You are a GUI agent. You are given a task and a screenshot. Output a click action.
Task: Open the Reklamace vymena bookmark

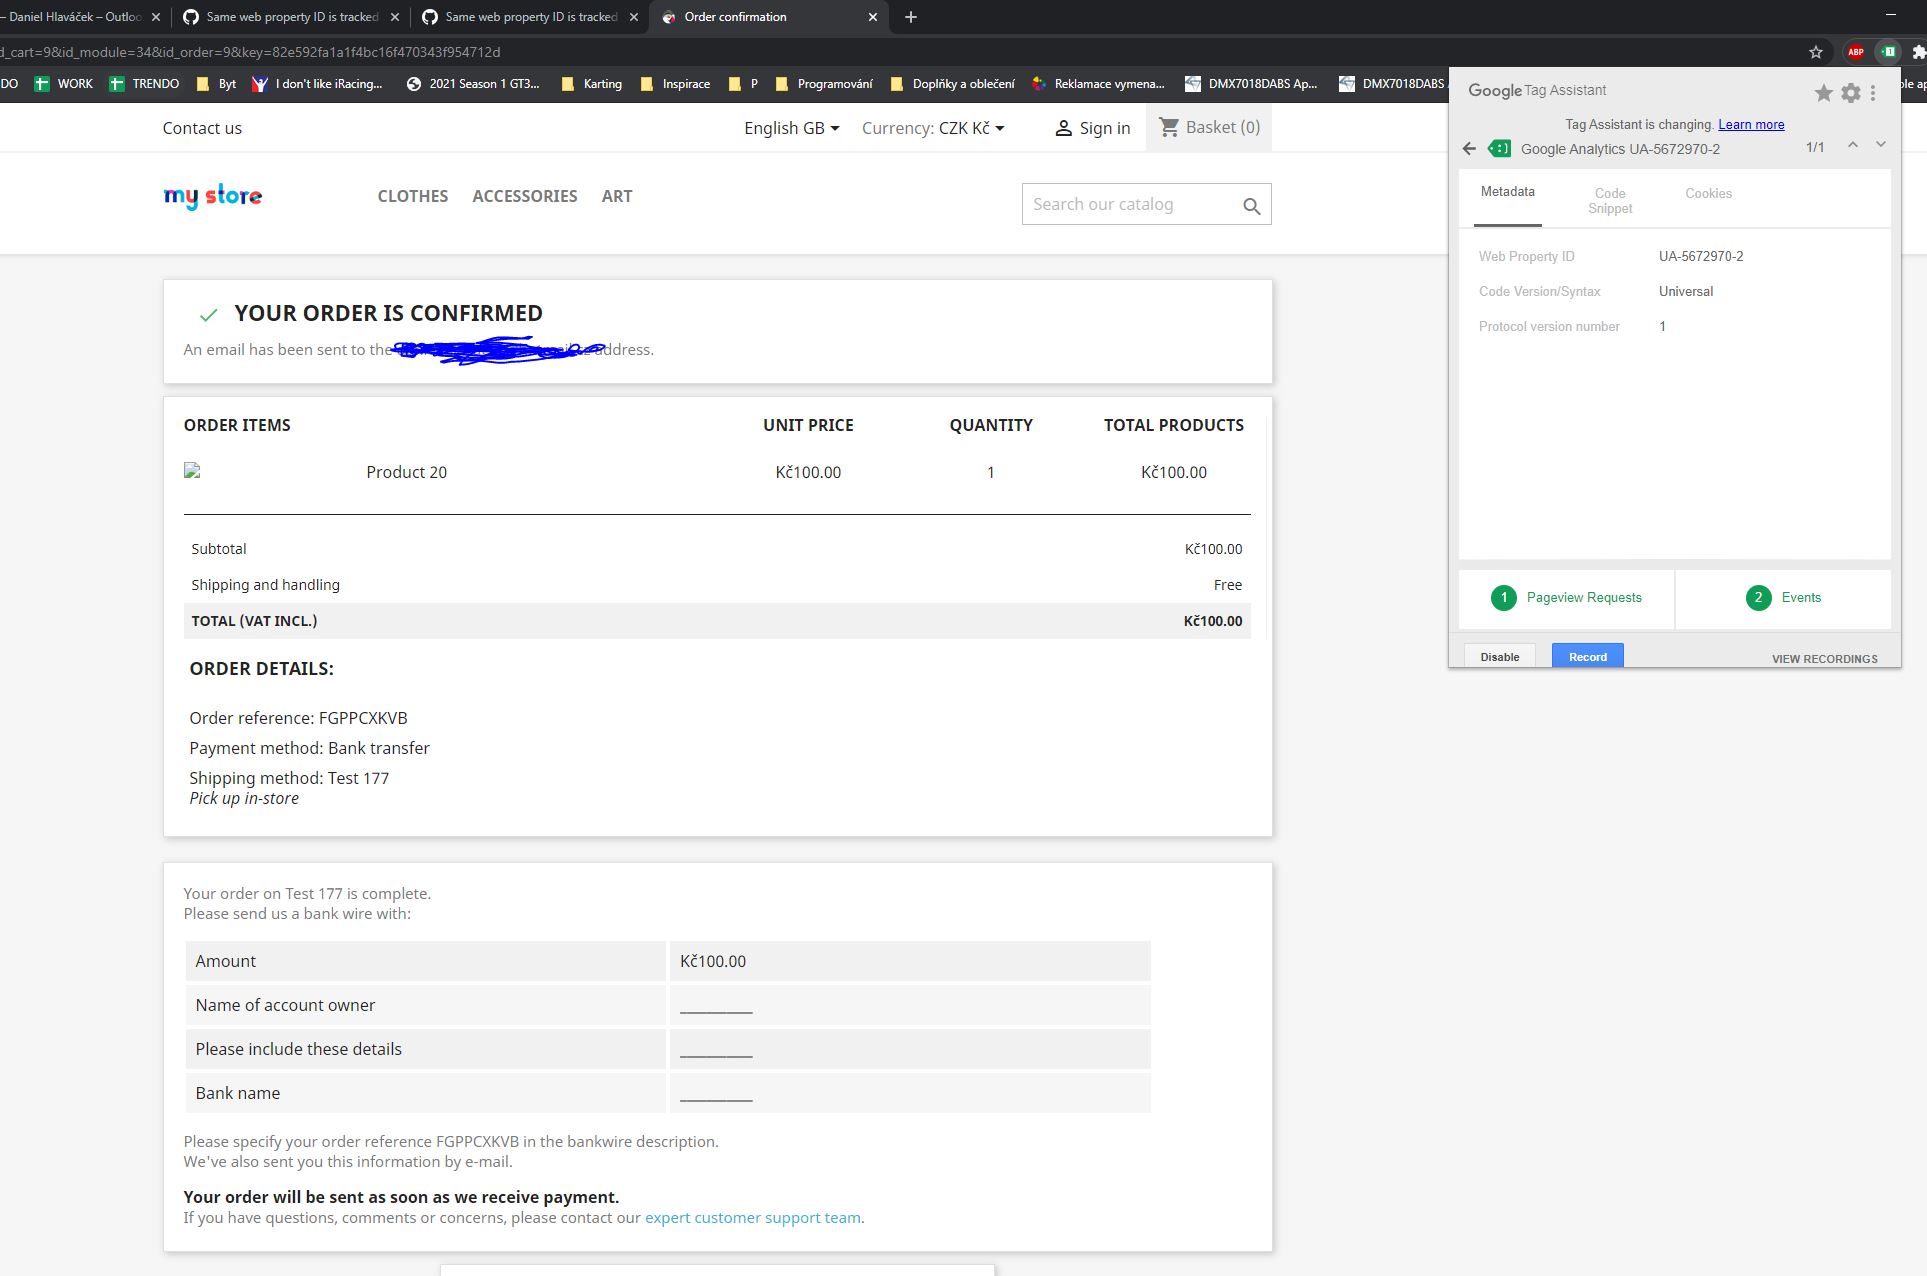click(1098, 84)
